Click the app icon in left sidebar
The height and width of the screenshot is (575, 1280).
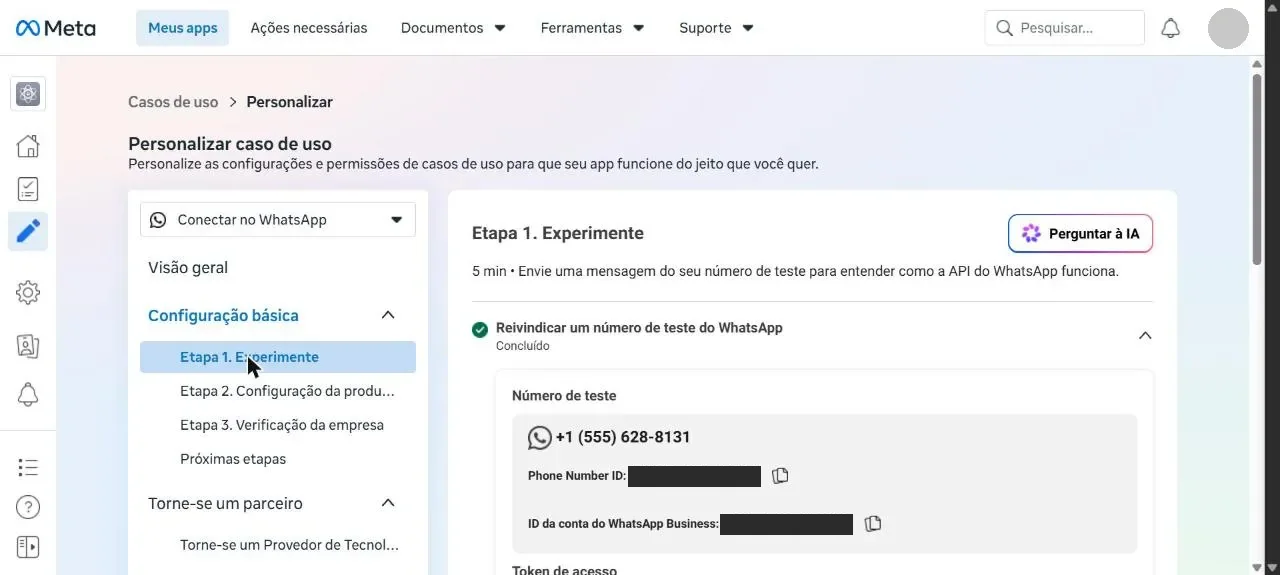tap(28, 94)
